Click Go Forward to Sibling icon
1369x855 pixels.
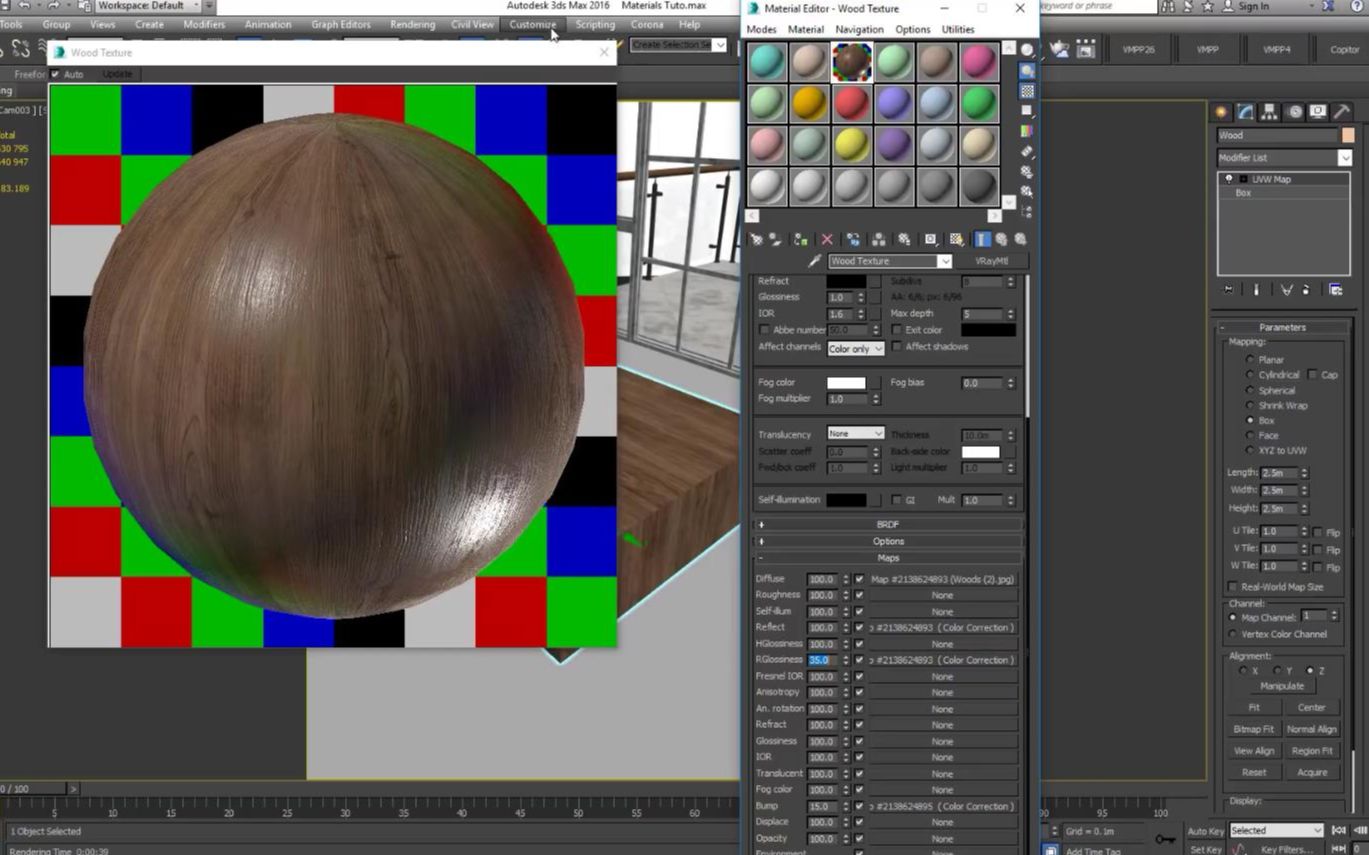[1020, 240]
